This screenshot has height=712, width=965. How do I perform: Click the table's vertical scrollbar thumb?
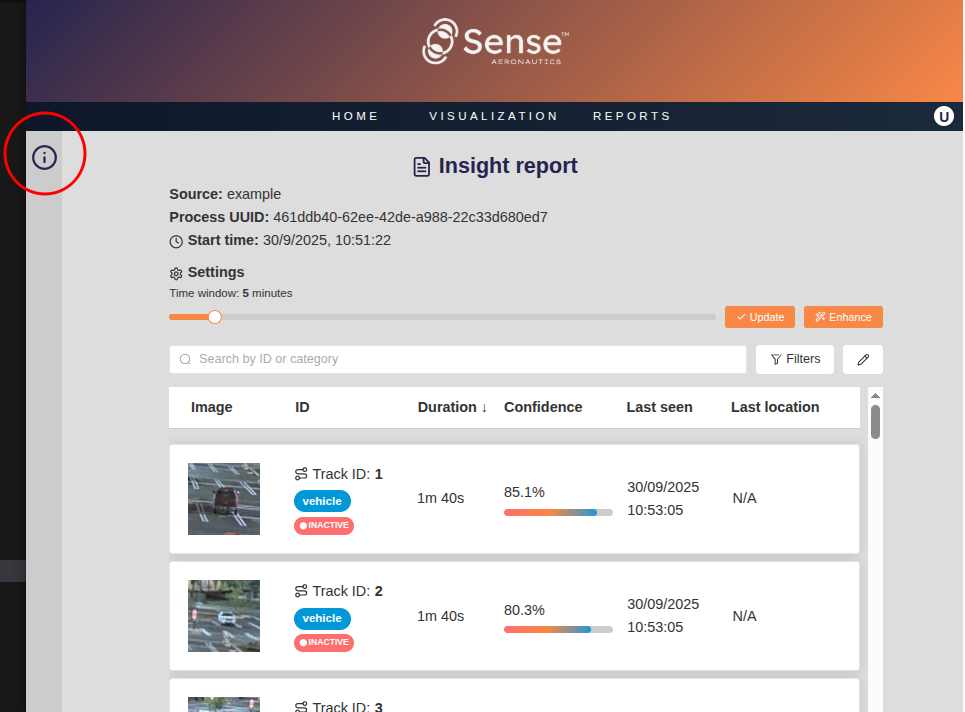click(875, 421)
